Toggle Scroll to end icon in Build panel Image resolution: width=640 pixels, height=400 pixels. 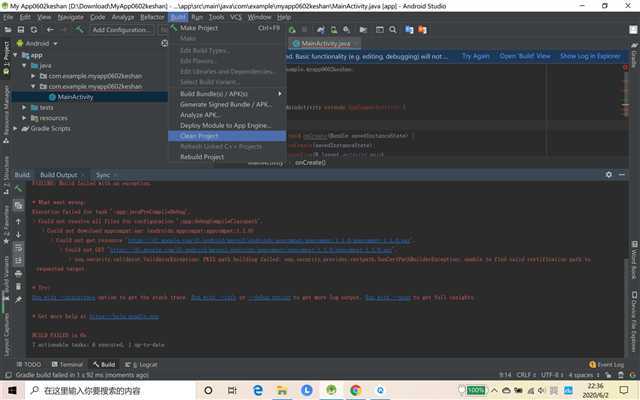[18, 260]
